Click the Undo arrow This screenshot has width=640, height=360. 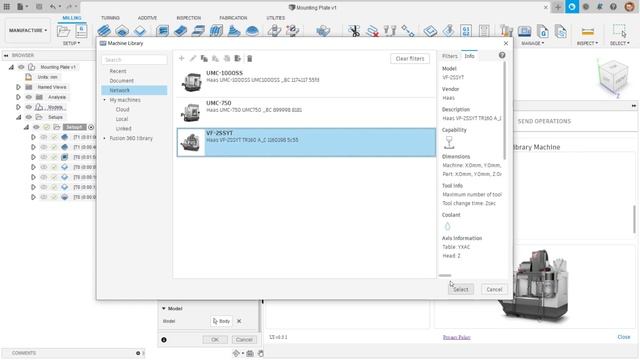(53, 7)
